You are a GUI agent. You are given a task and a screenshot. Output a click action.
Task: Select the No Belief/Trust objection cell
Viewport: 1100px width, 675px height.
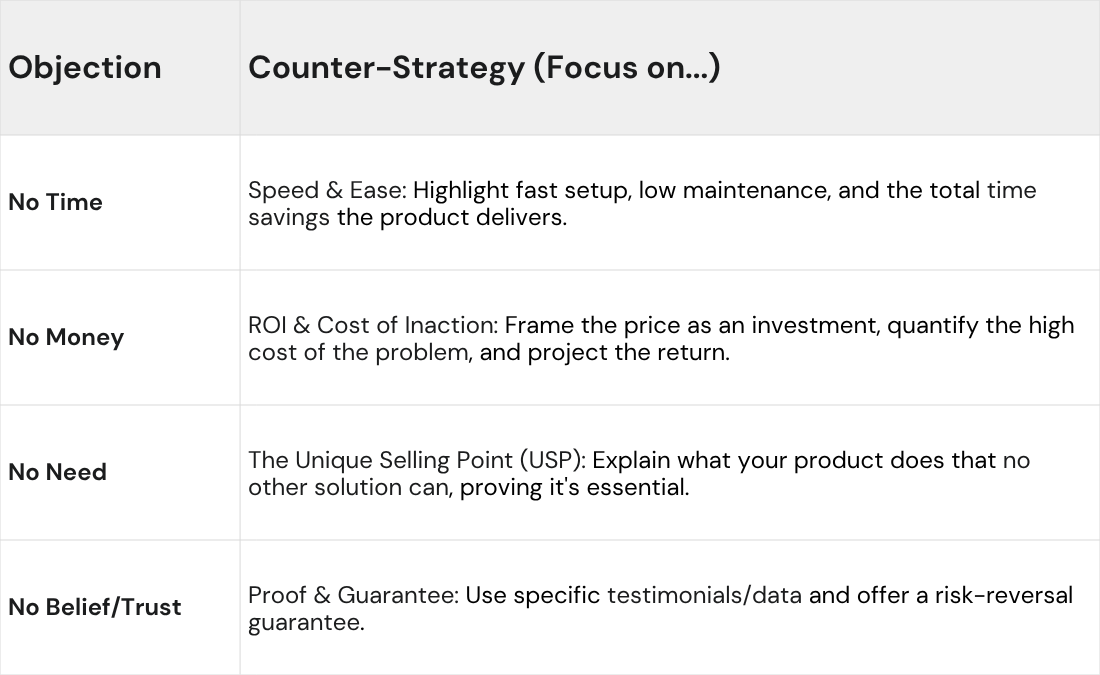[95, 607]
